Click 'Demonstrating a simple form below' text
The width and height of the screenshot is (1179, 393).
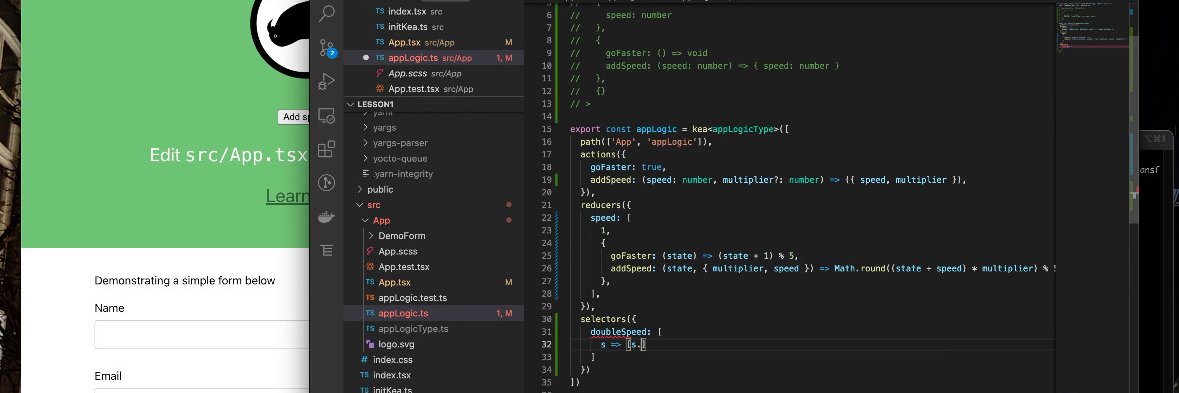click(185, 280)
